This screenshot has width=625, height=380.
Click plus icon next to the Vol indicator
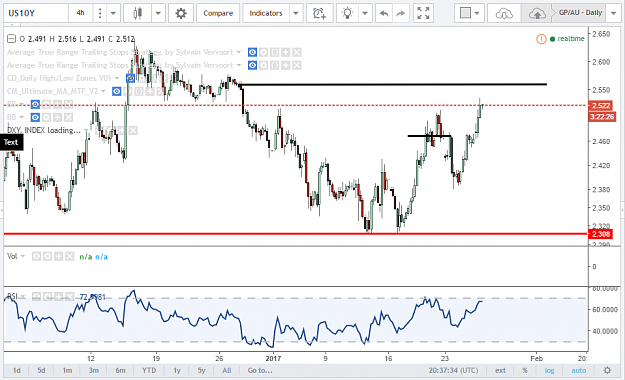(59, 256)
